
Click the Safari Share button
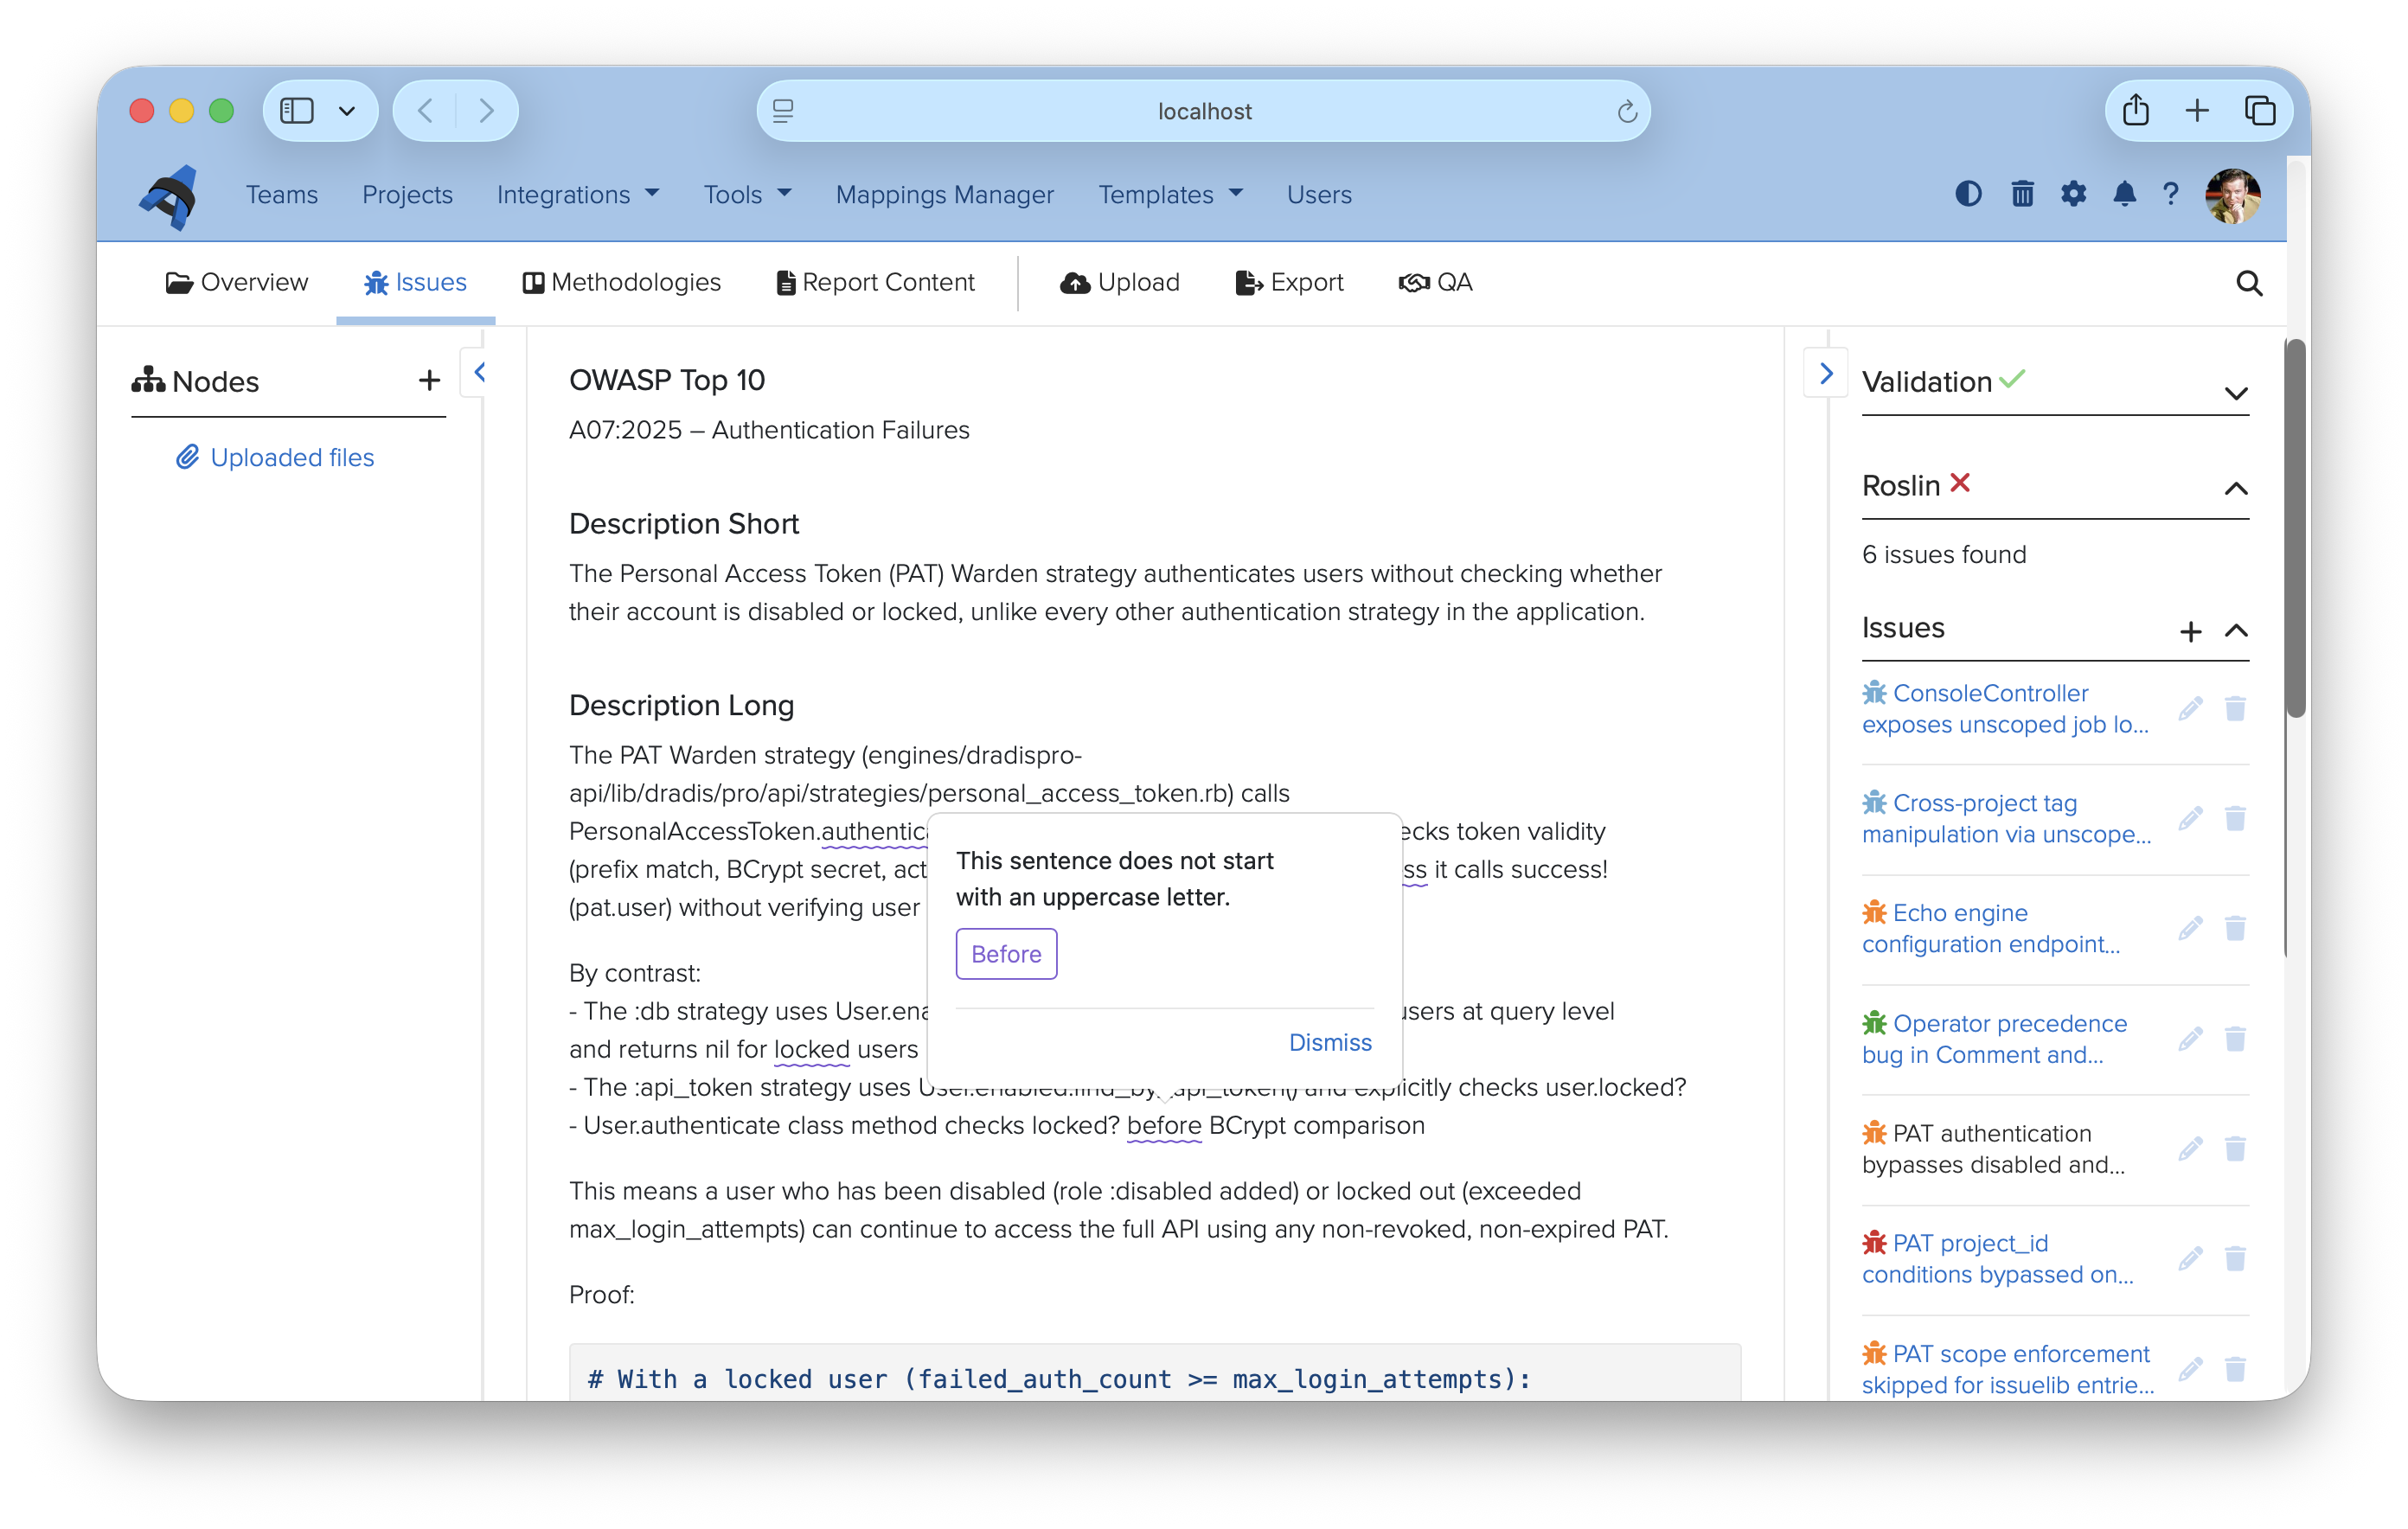[2136, 110]
